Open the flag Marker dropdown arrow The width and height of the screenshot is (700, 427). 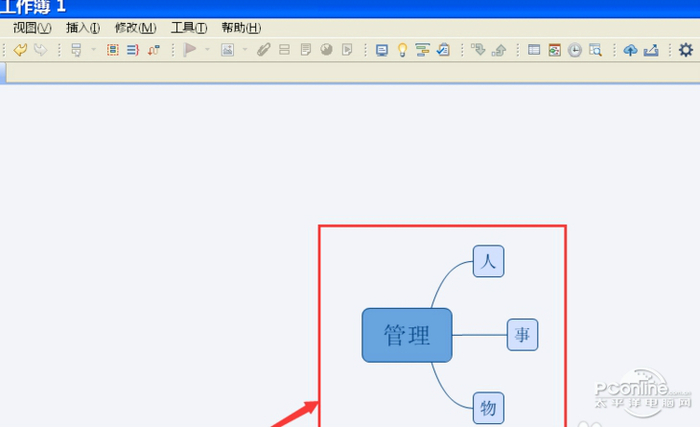(x=207, y=50)
